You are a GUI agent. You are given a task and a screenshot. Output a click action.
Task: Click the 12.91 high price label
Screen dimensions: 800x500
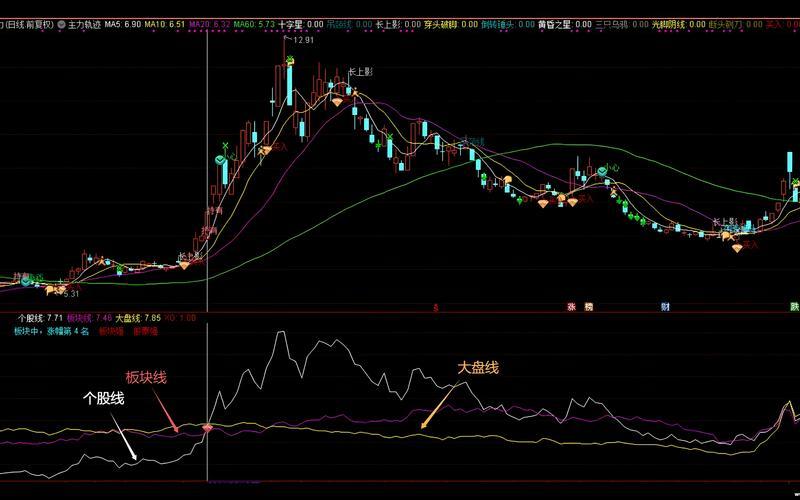pos(304,40)
